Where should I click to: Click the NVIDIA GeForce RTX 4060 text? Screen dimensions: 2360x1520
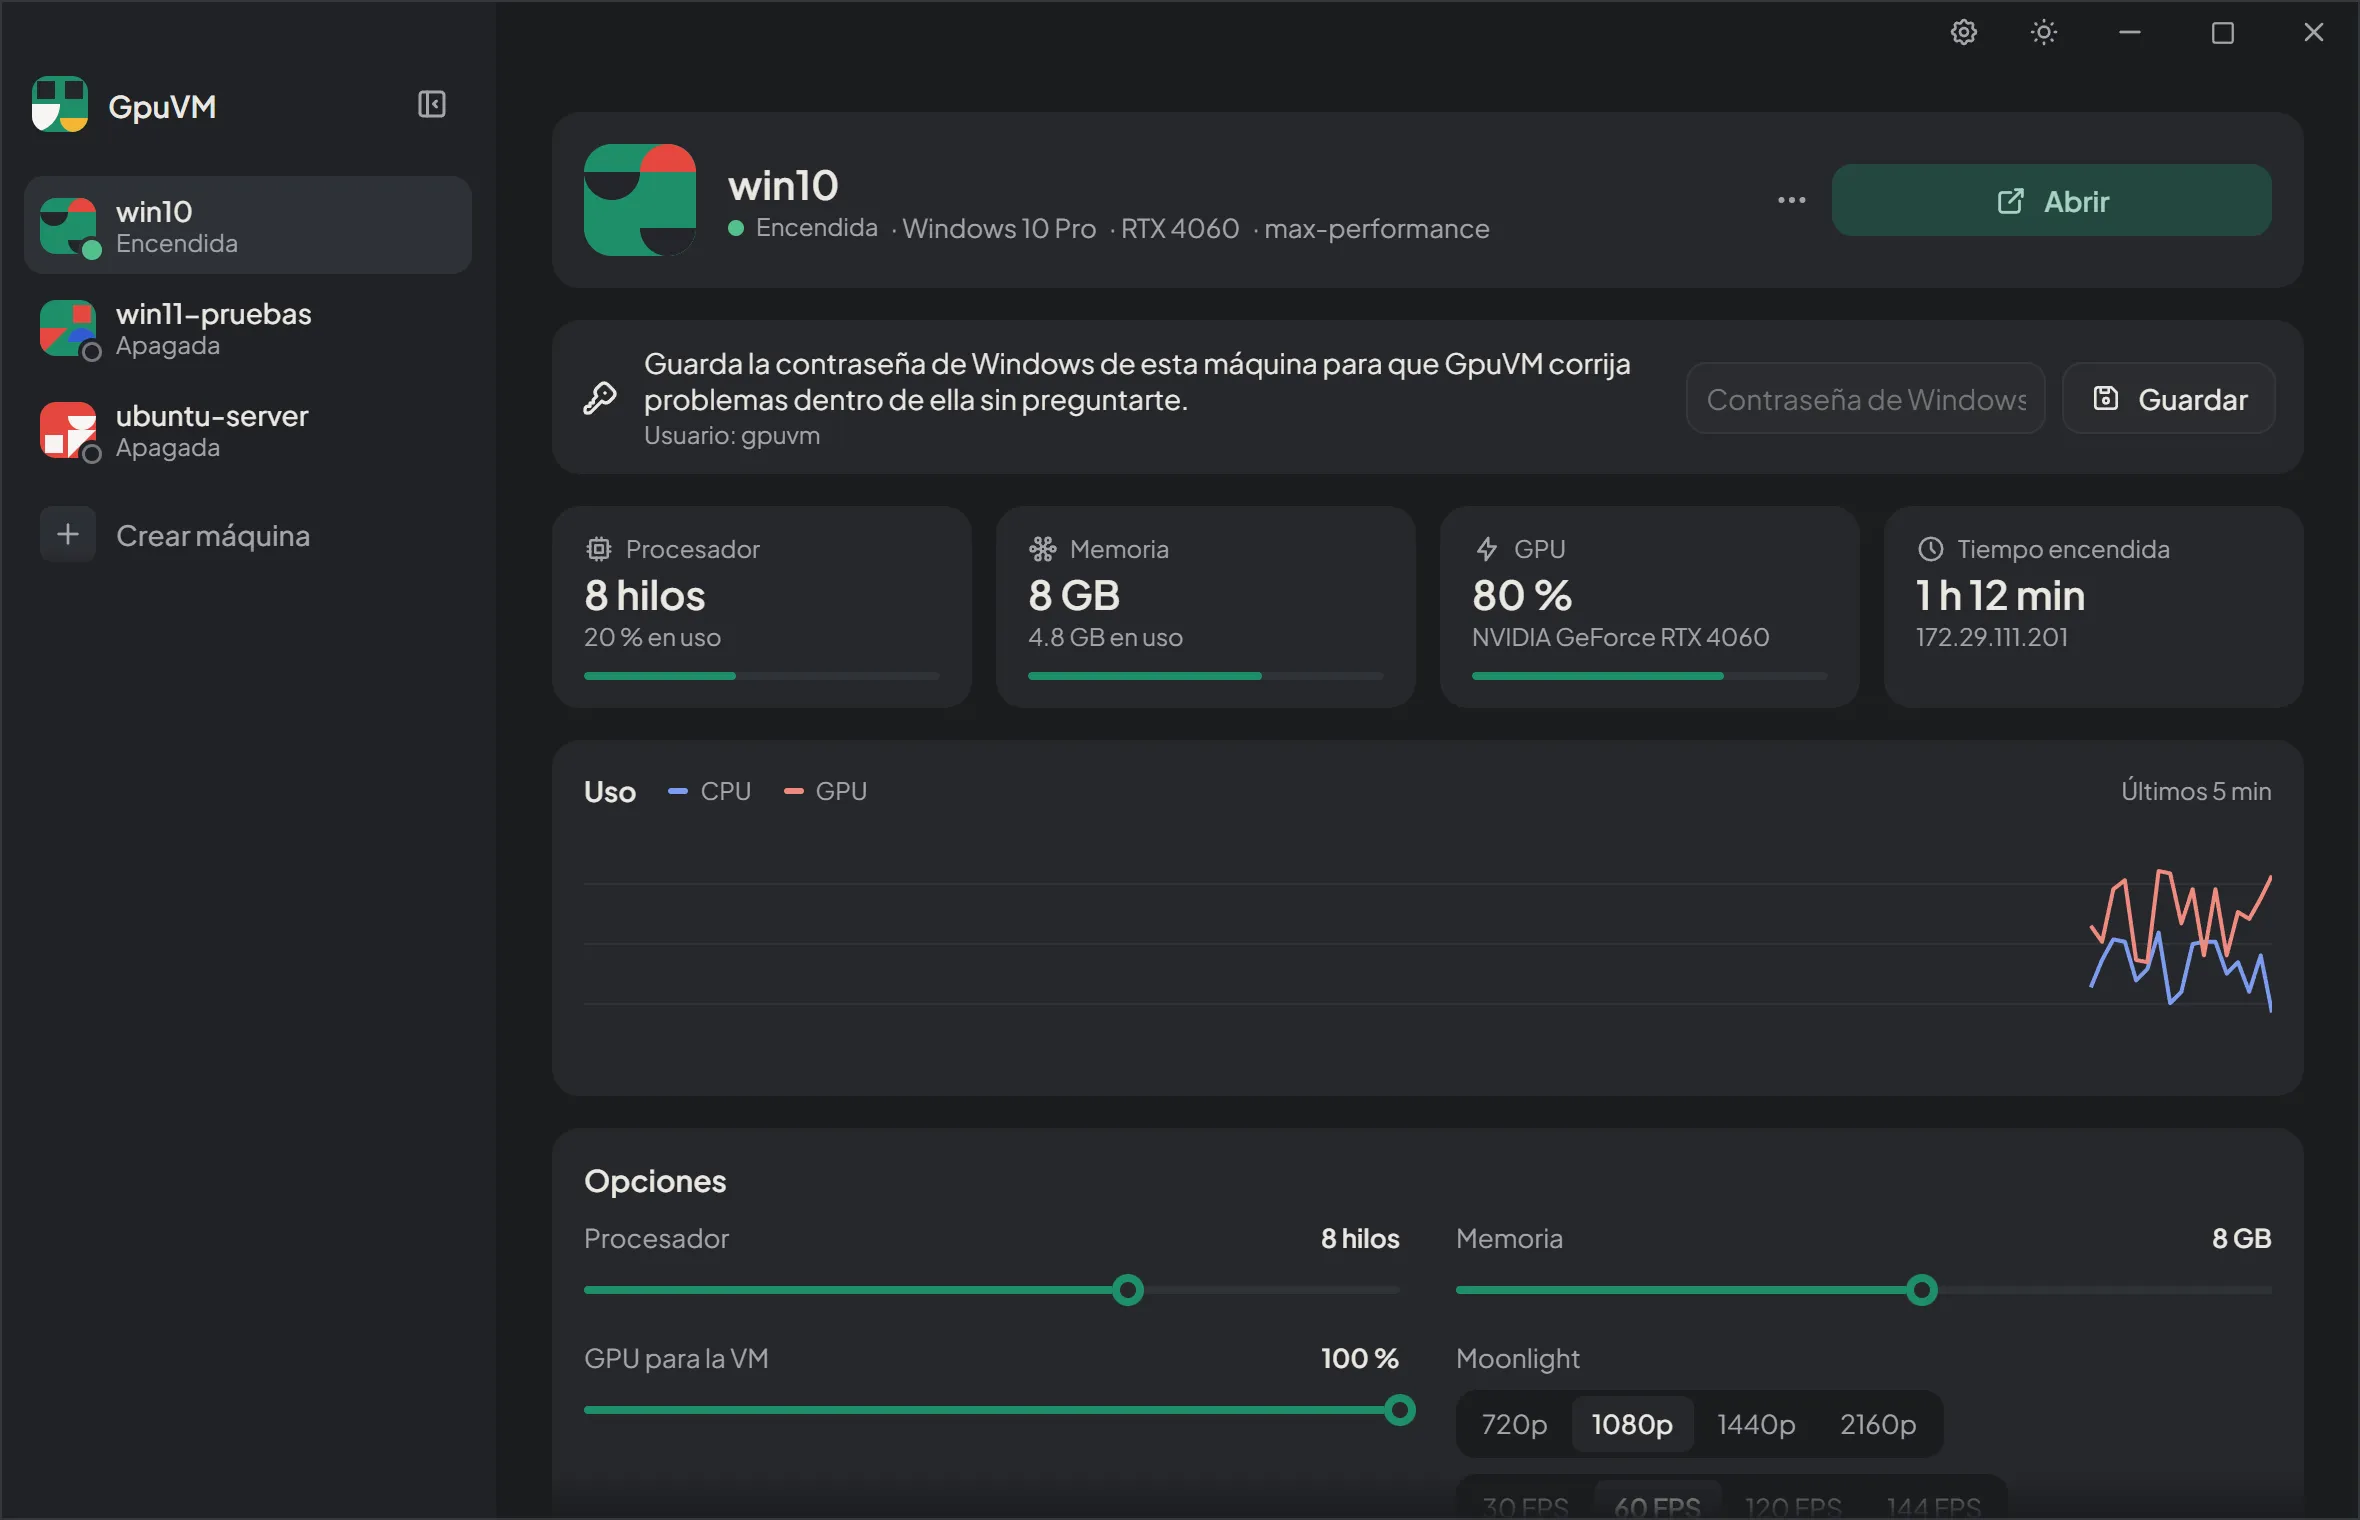pyautogui.click(x=1620, y=637)
